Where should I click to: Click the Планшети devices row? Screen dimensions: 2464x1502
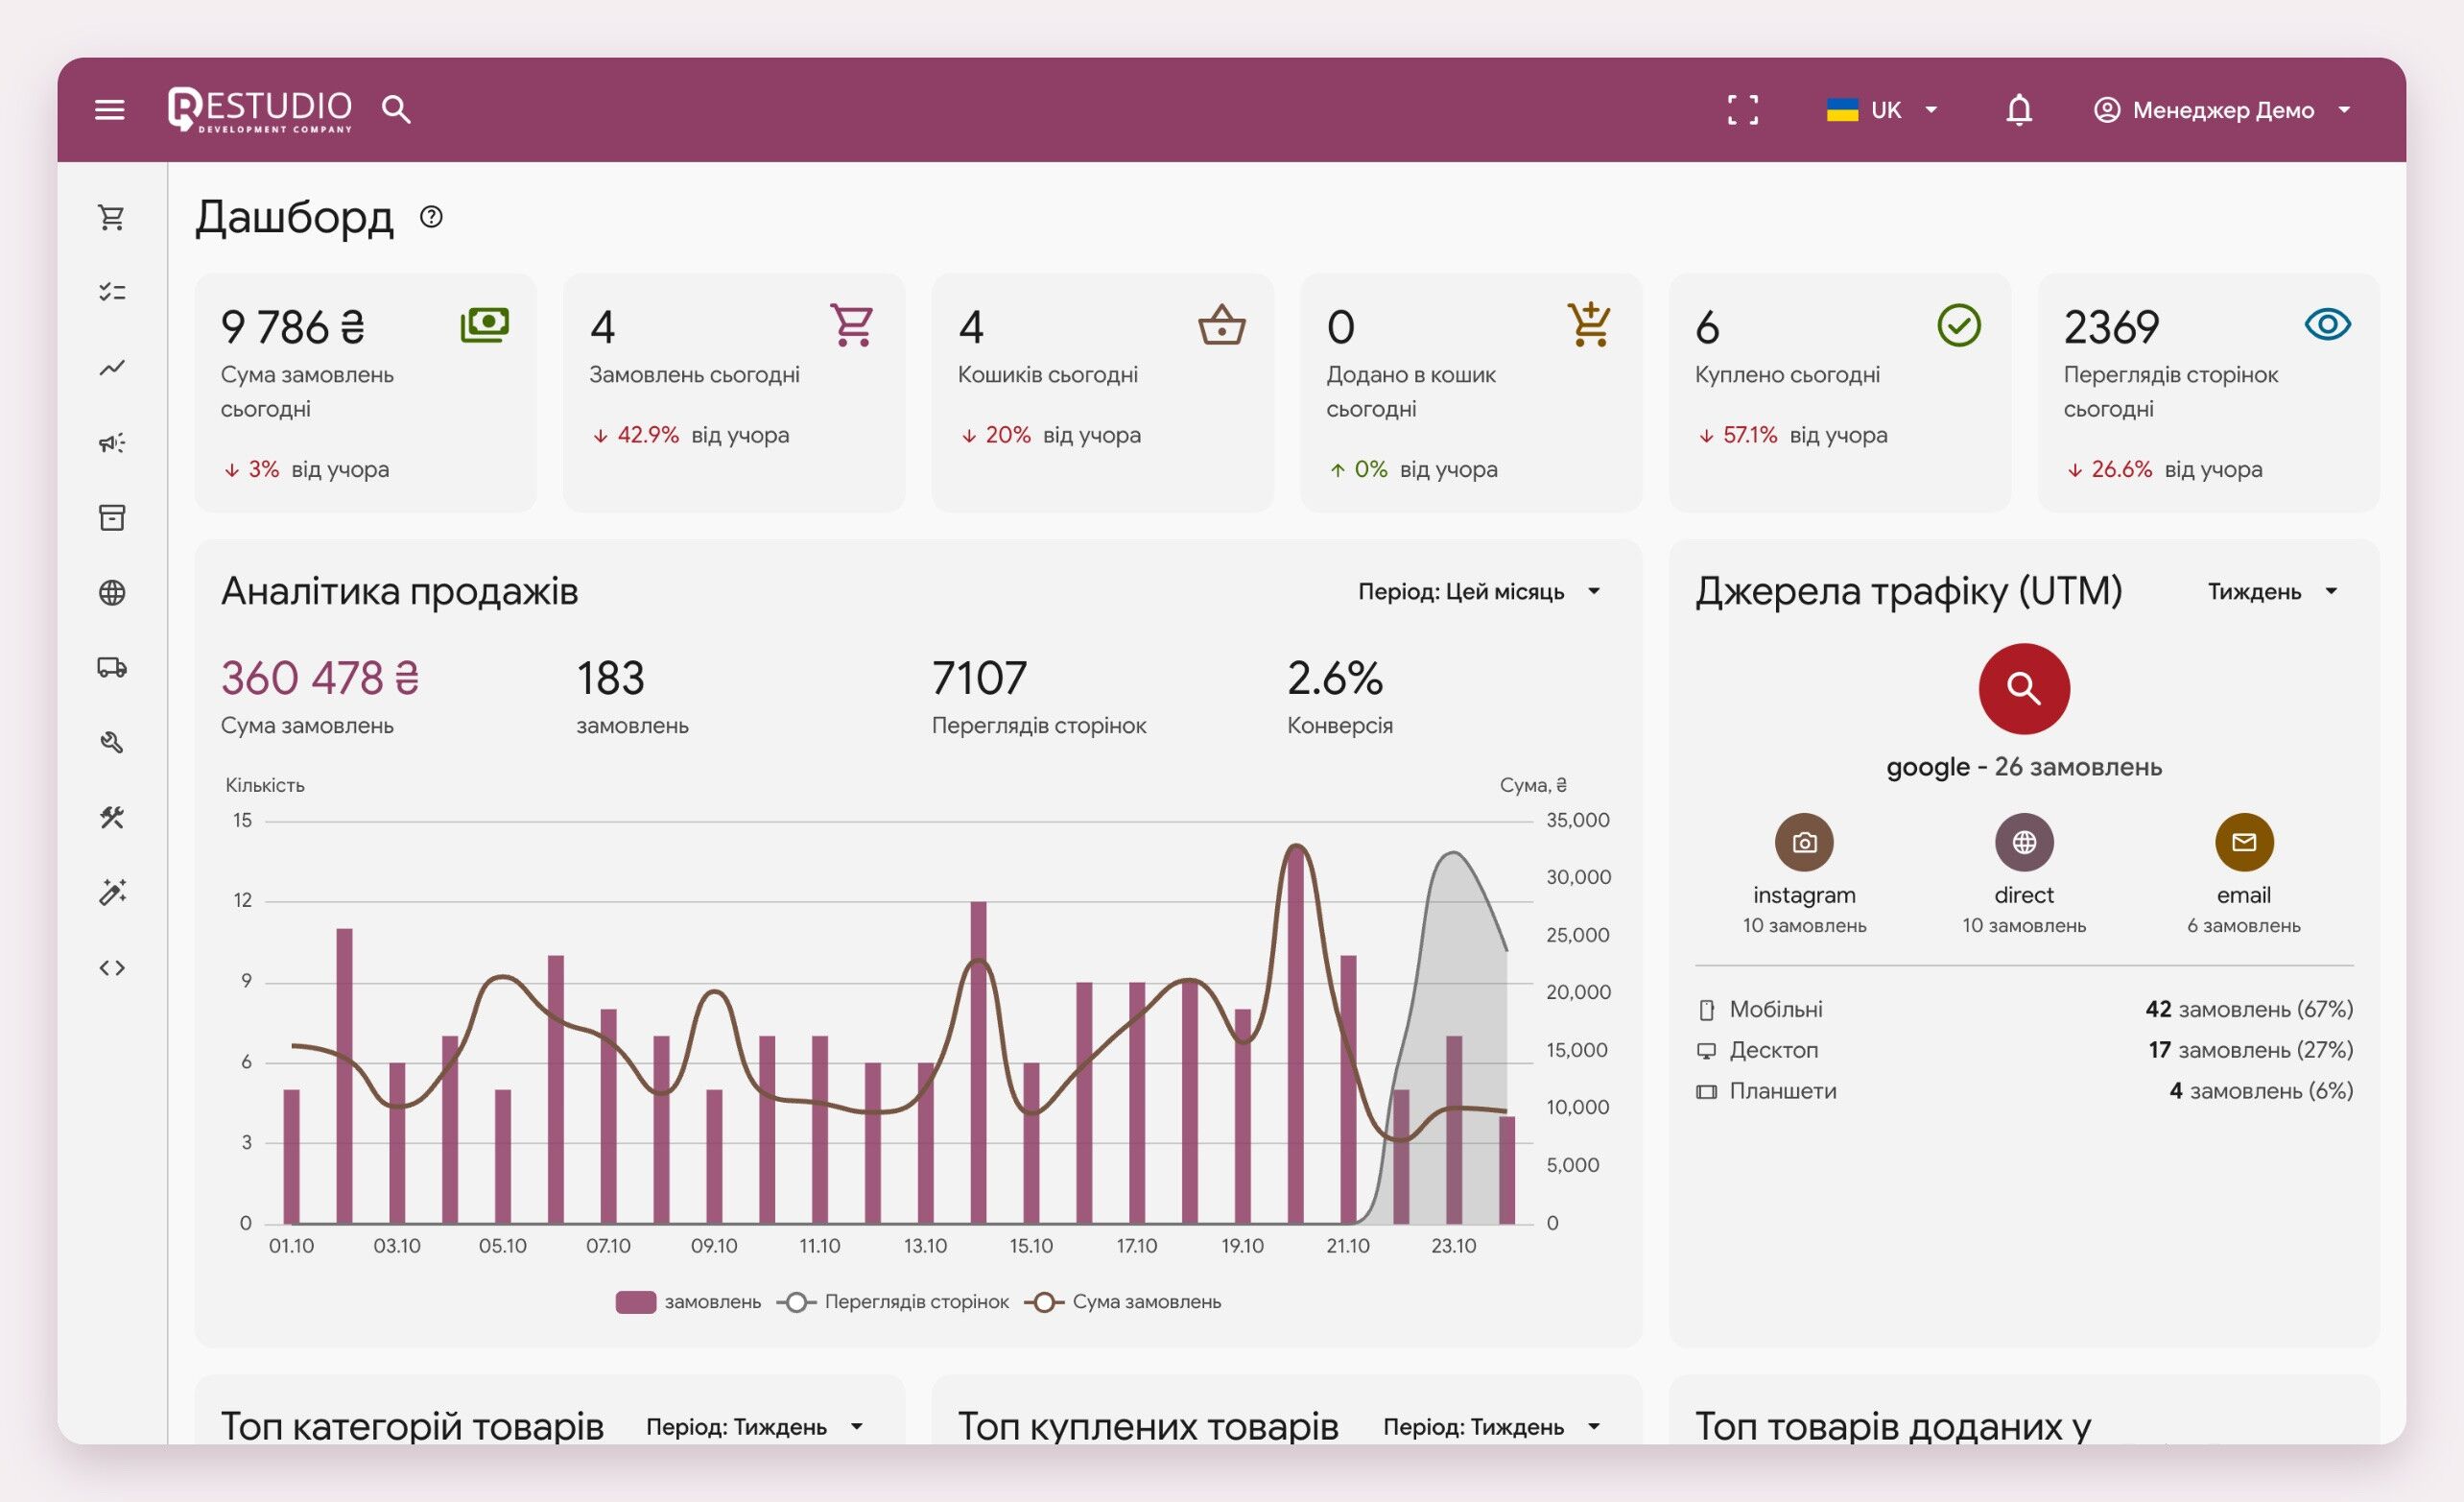pyautogui.click(x=2024, y=1091)
